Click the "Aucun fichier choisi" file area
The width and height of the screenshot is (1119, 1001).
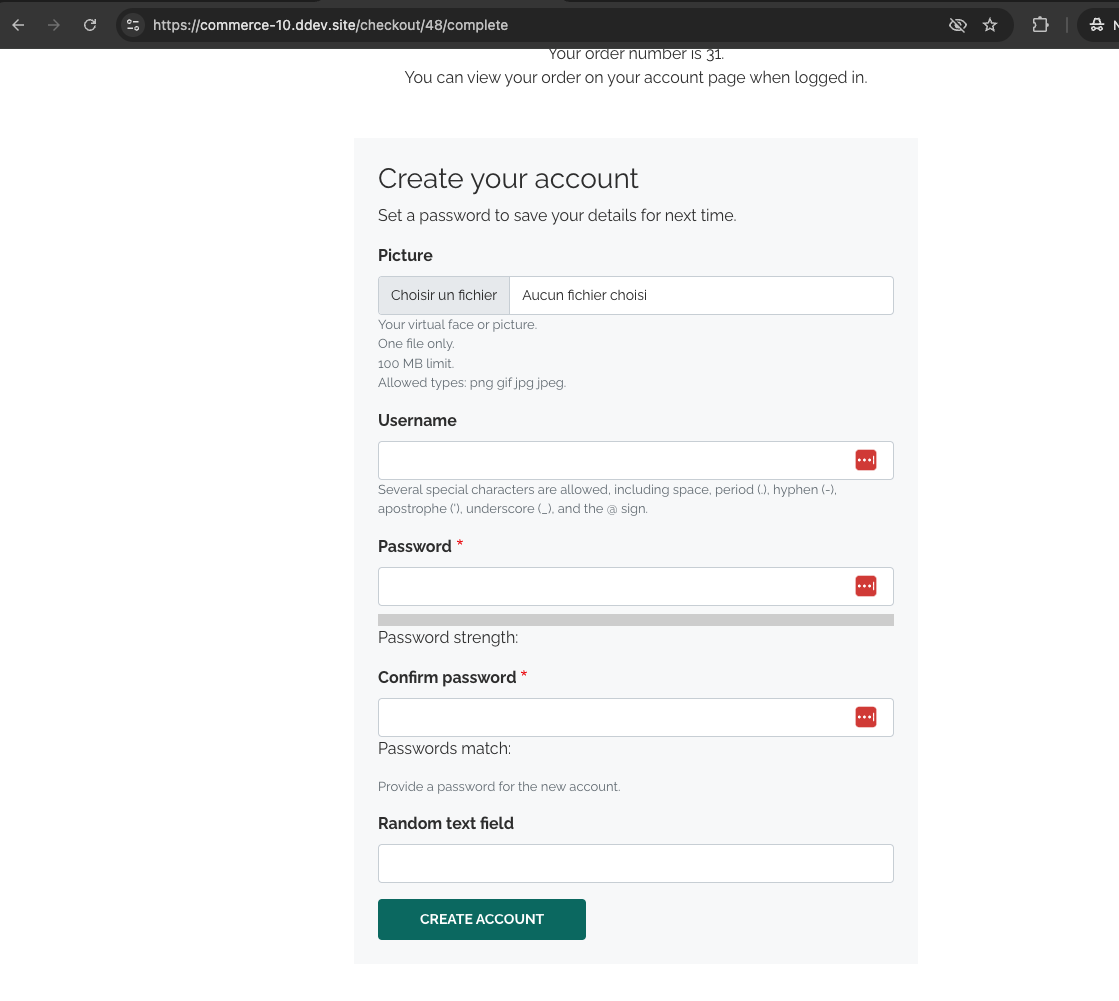point(700,295)
